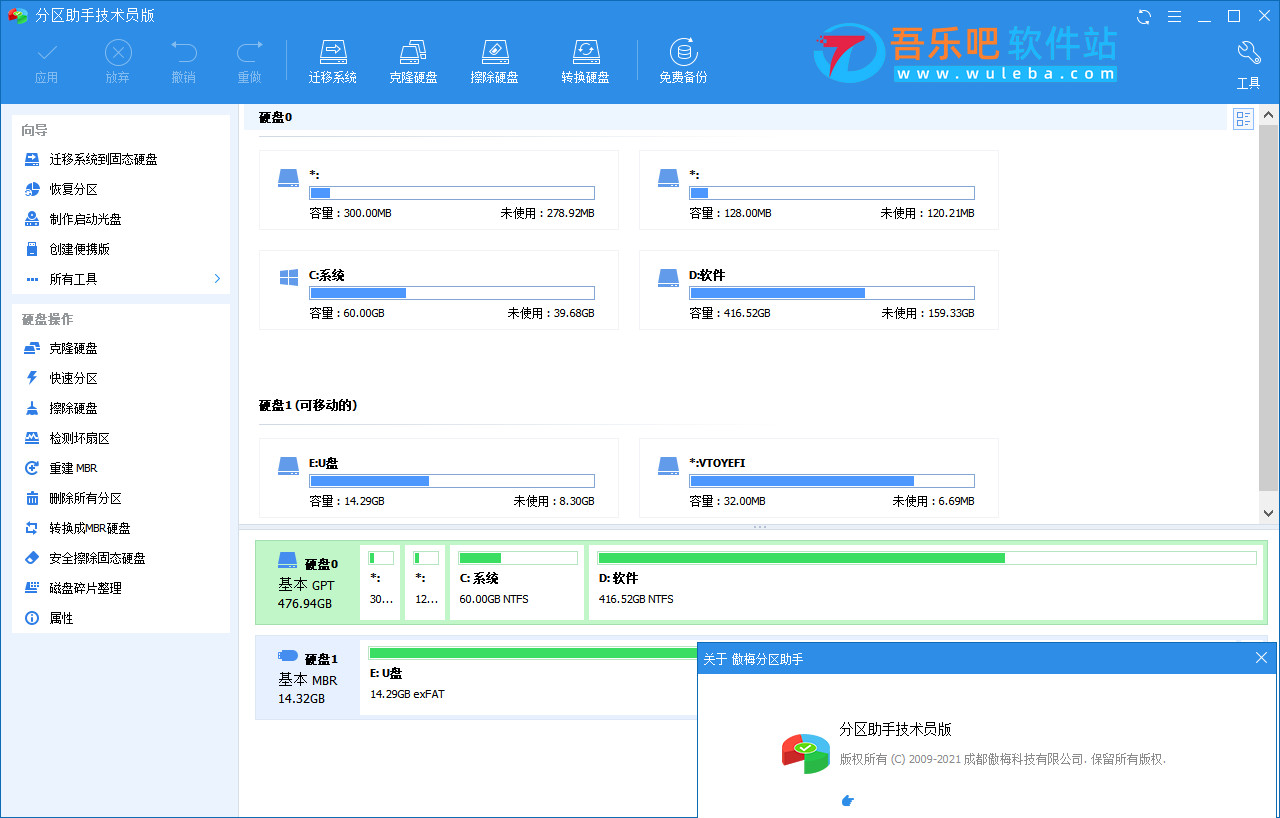
Task: Click the refresh icon in title bar
Action: point(1145,16)
